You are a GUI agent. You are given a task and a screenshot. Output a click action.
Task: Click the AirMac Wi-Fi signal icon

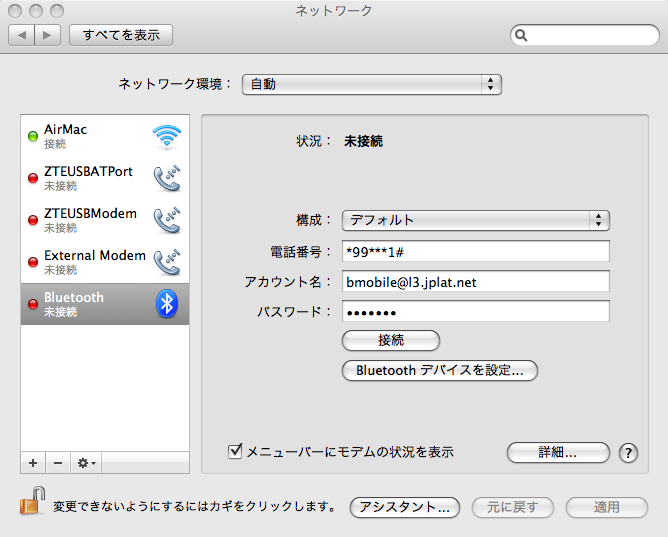coord(167,136)
